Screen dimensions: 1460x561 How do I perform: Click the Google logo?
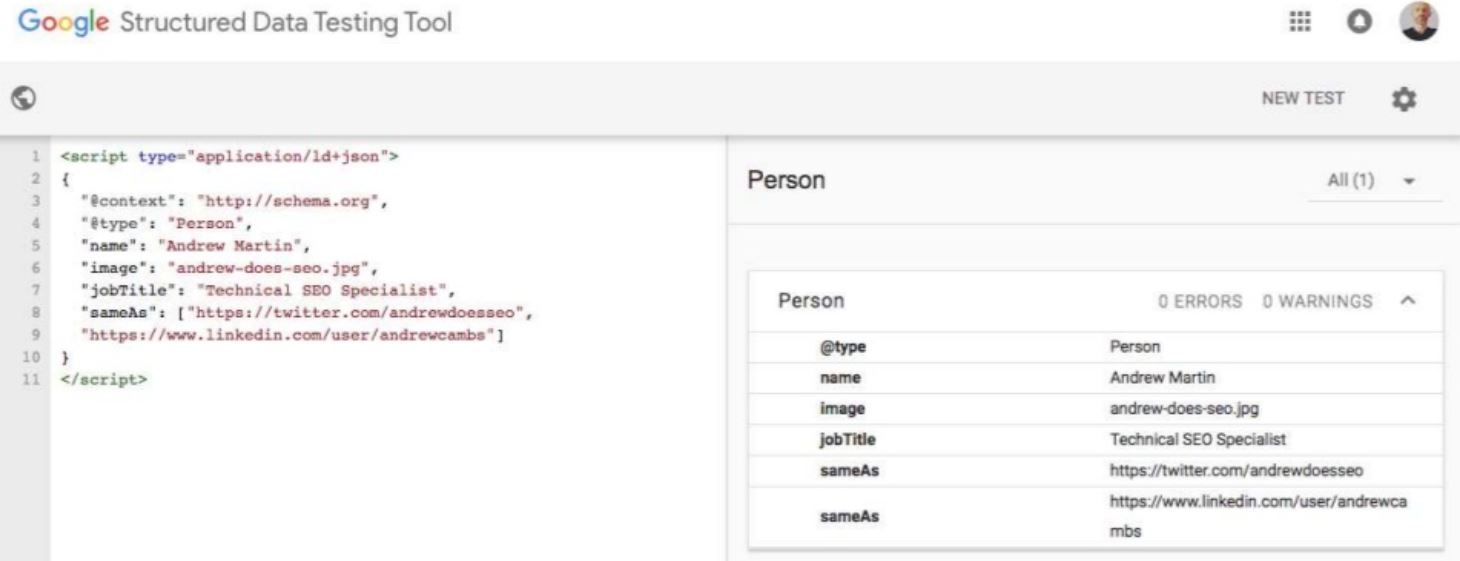63,22
